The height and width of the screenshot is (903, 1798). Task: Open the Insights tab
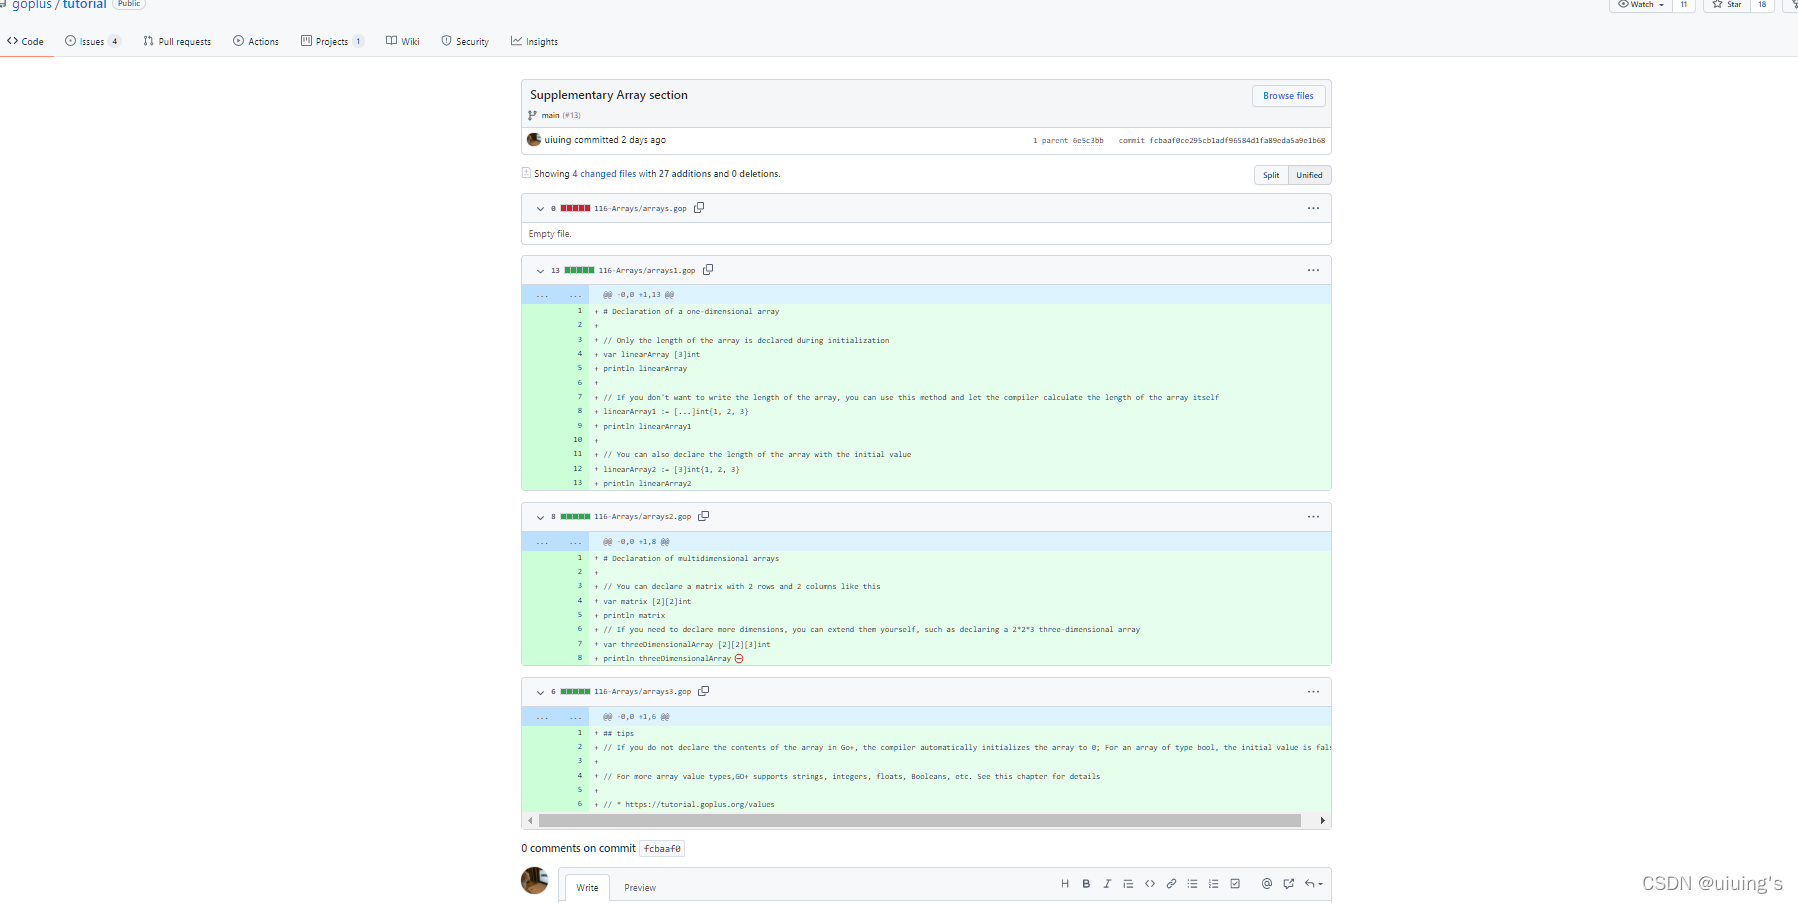pos(534,42)
